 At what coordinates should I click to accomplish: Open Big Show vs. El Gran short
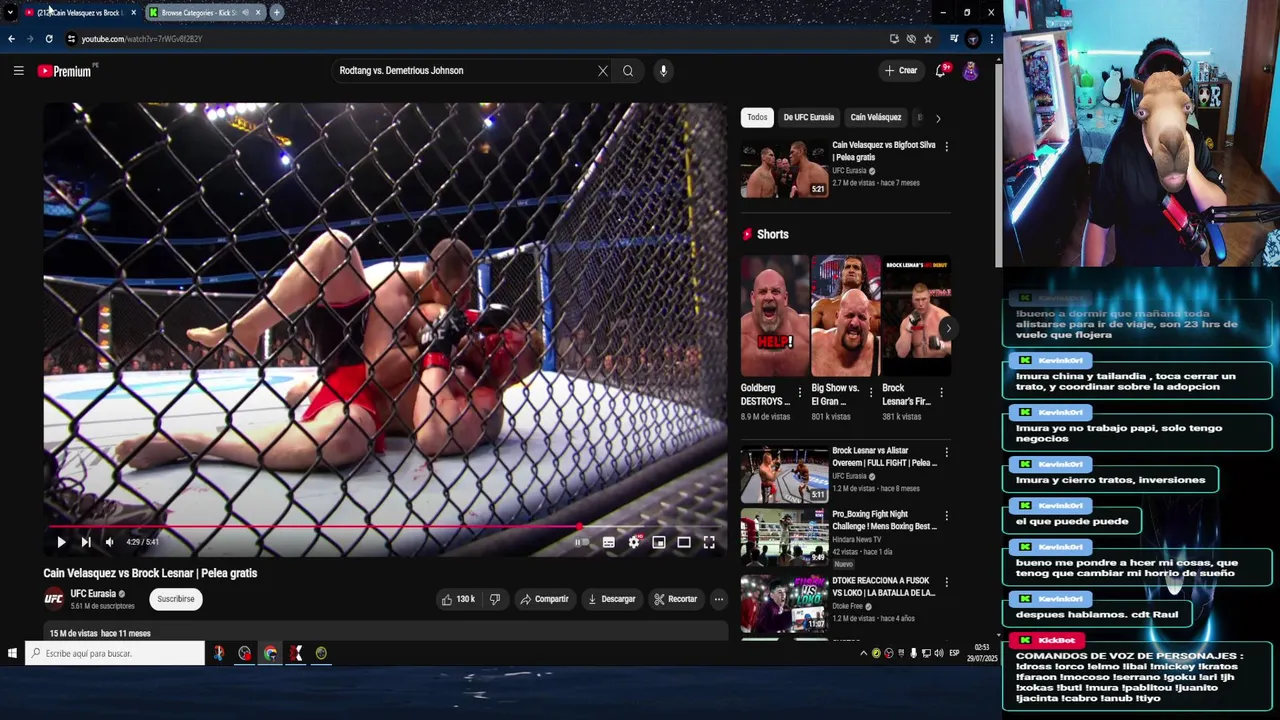pyautogui.click(x=845, y=315)
